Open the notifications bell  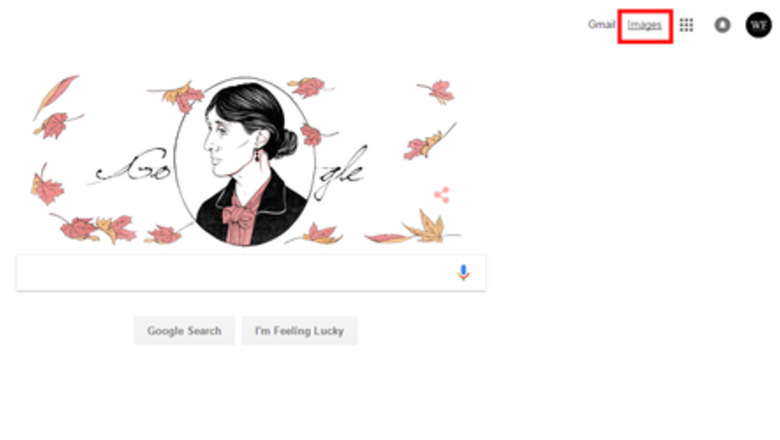[722, 25]
